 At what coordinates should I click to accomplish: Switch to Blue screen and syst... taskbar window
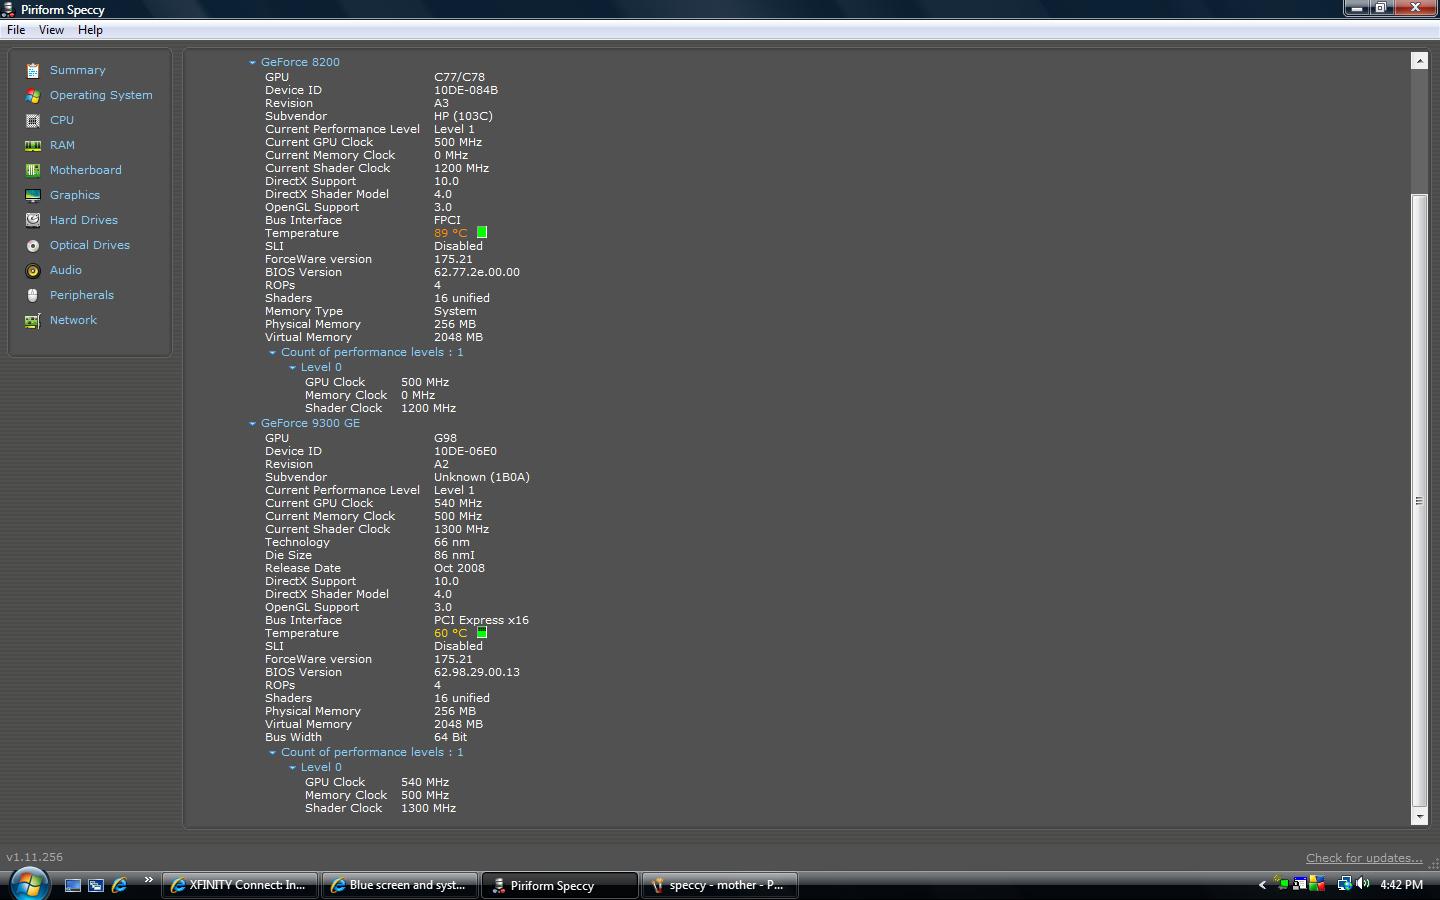pos(400,885)
